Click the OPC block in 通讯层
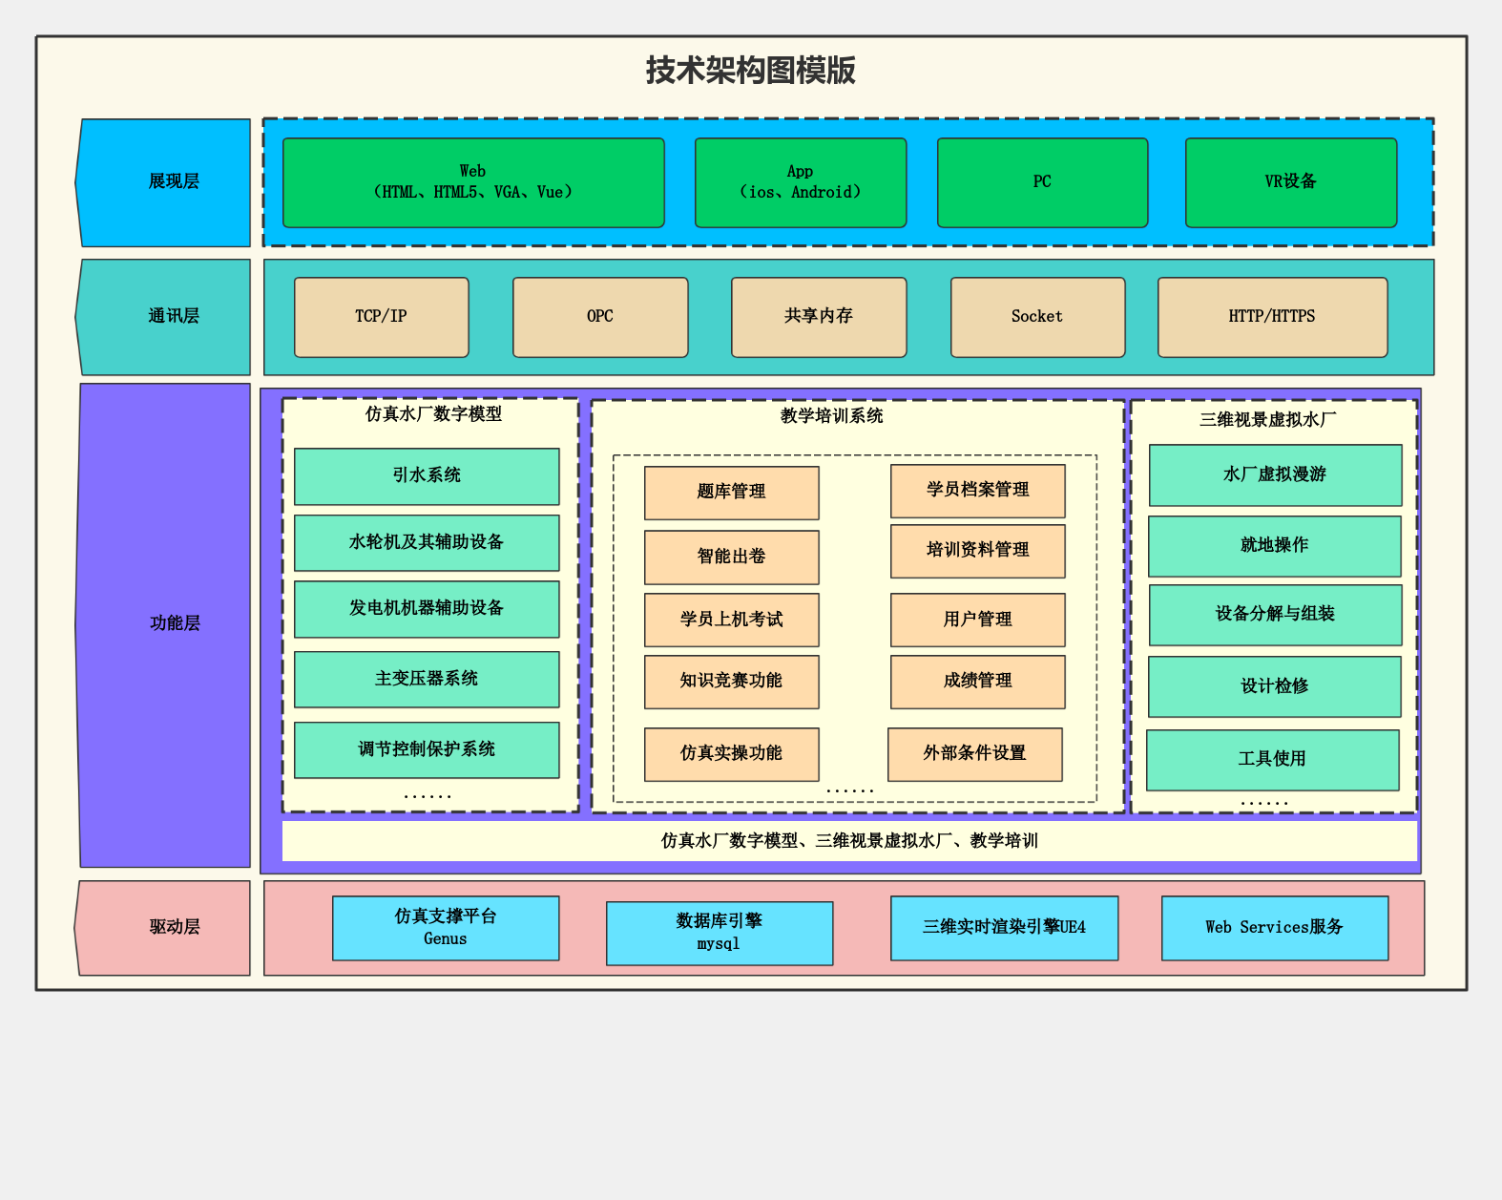This screenshot has height=1200, width=1502. click(600, 316)
